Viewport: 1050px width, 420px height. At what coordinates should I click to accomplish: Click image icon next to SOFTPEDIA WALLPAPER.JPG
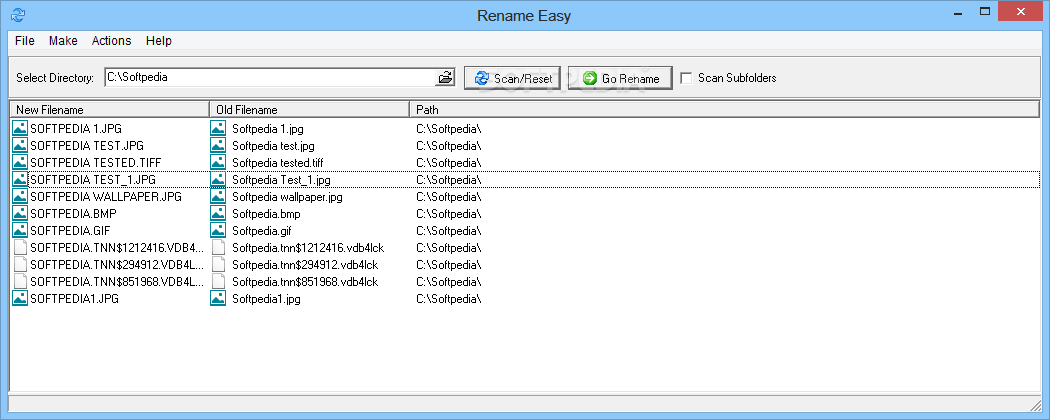[x=20, y=196]
